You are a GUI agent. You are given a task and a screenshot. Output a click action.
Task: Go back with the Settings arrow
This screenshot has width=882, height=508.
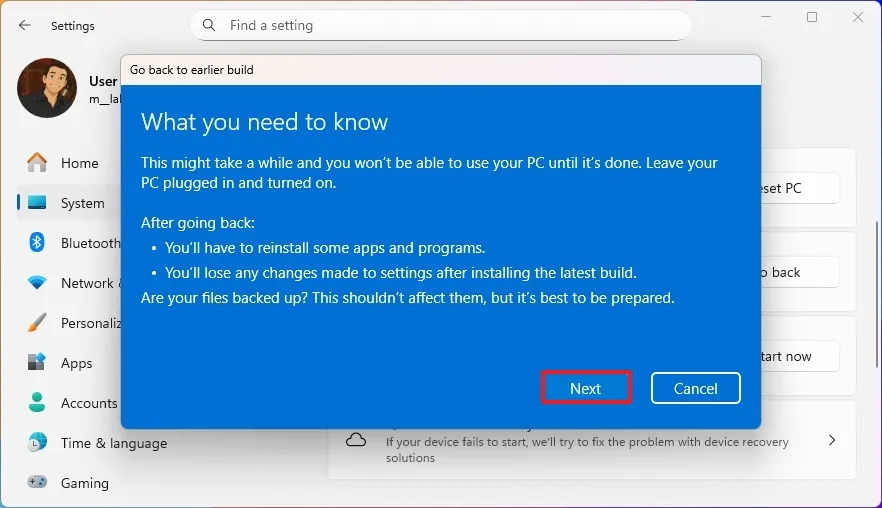click(x=24, y=25)
